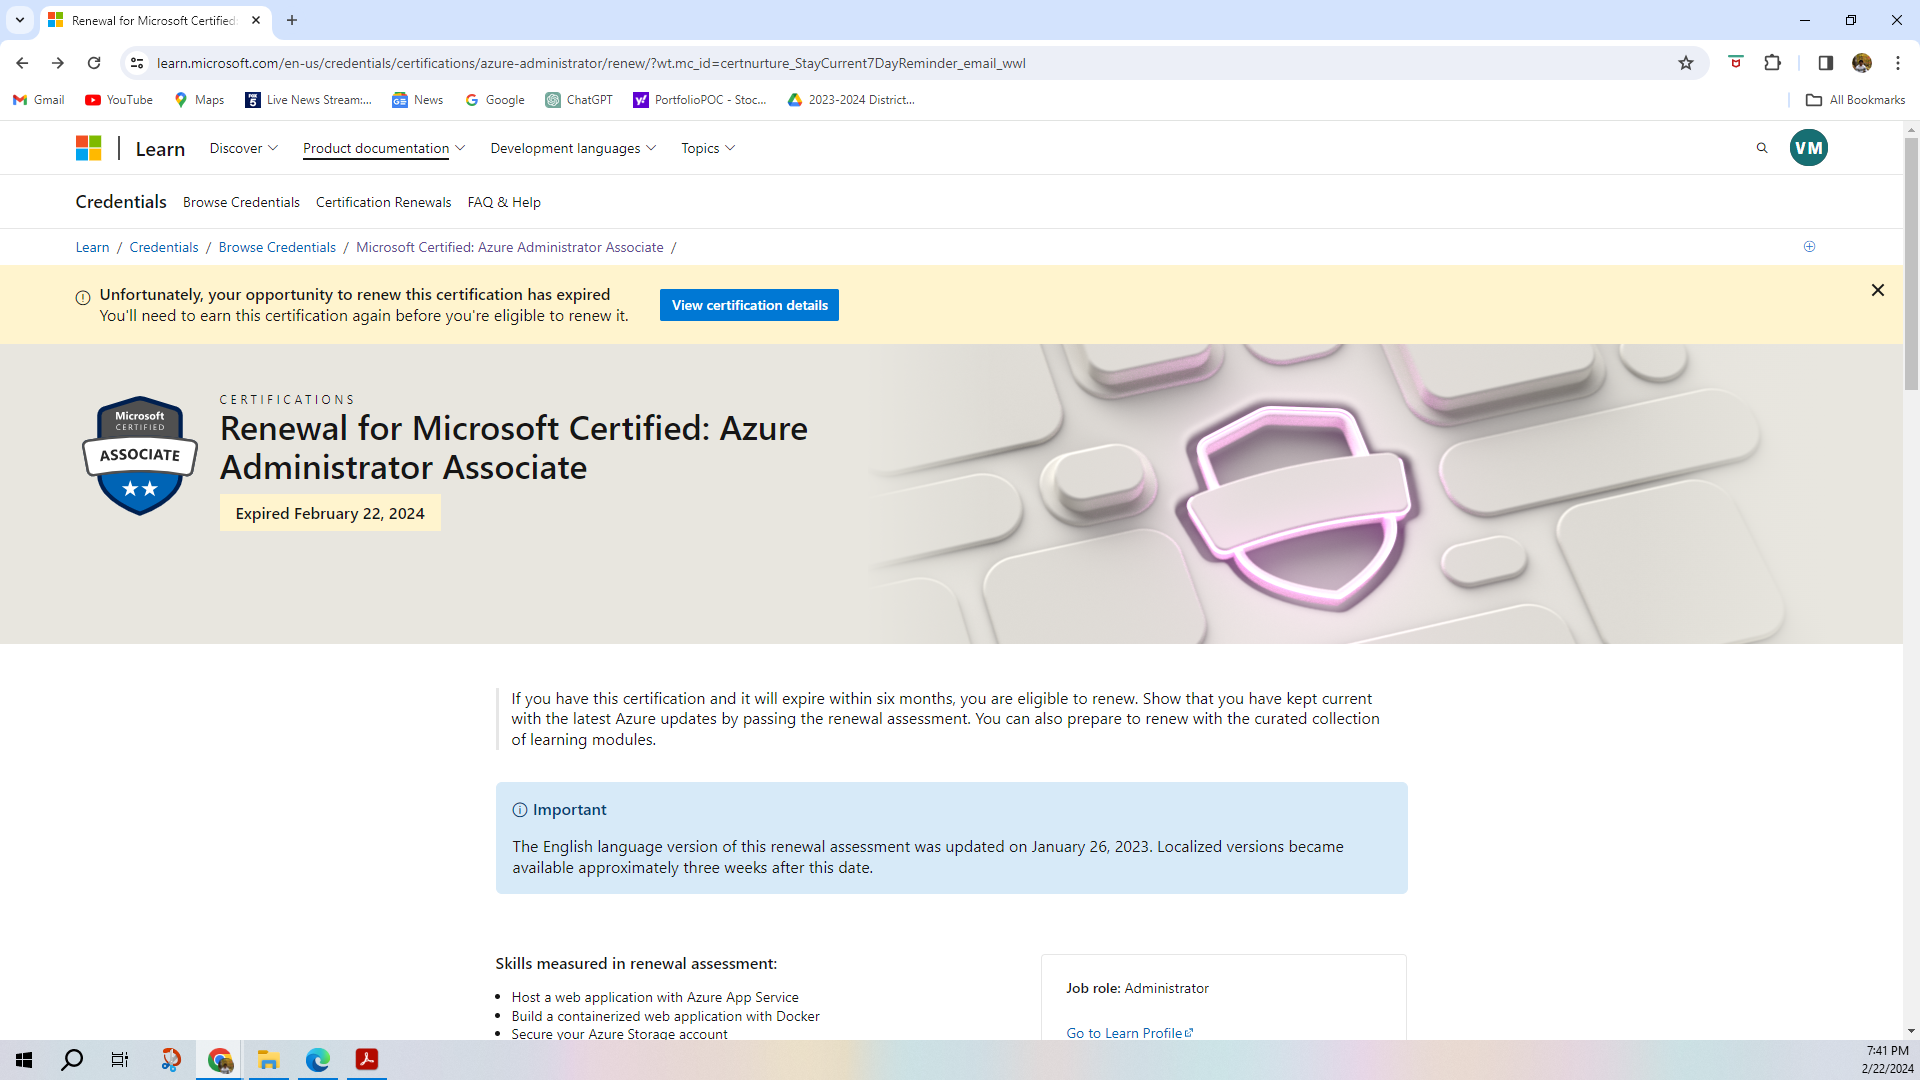Open Microsoft Edge from the taskbar
The image size is (1920, 1080).
click(x=317, y=1059)
